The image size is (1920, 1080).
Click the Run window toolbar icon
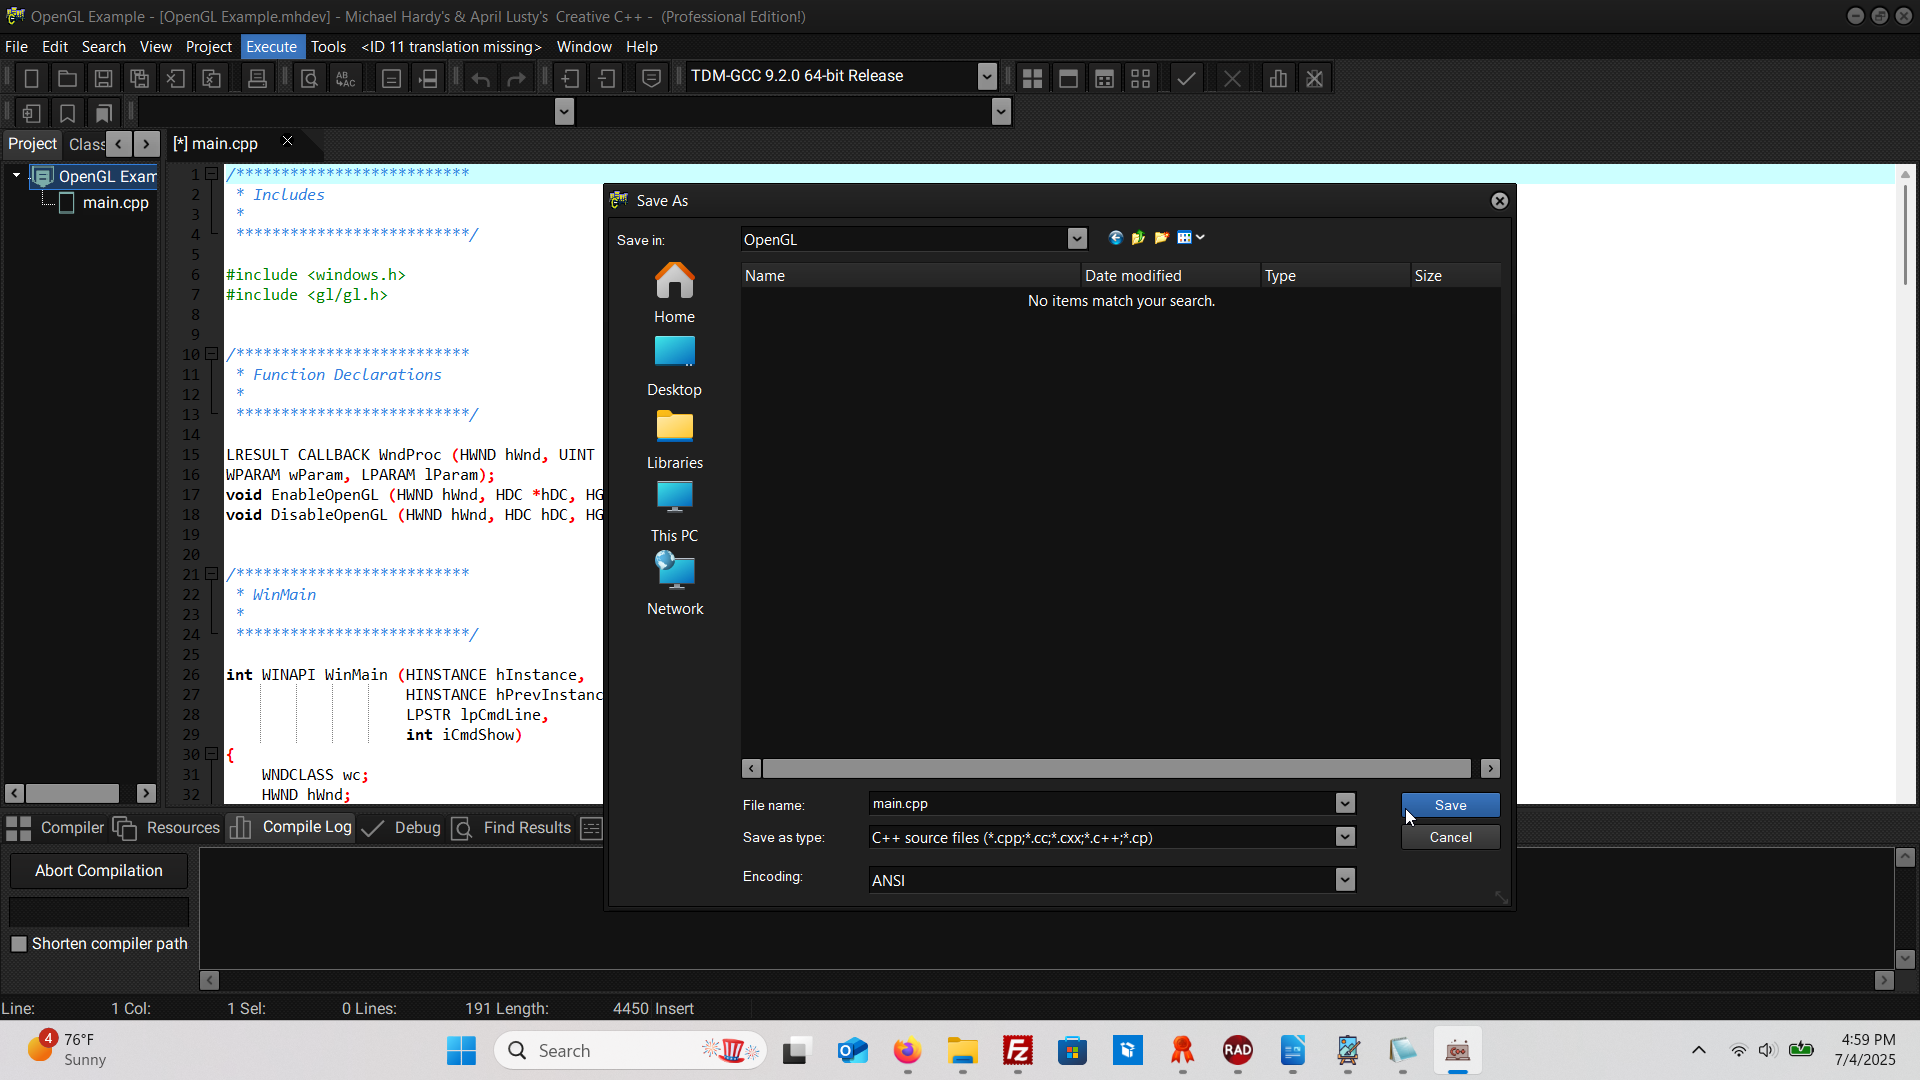tap(1069, 78)
